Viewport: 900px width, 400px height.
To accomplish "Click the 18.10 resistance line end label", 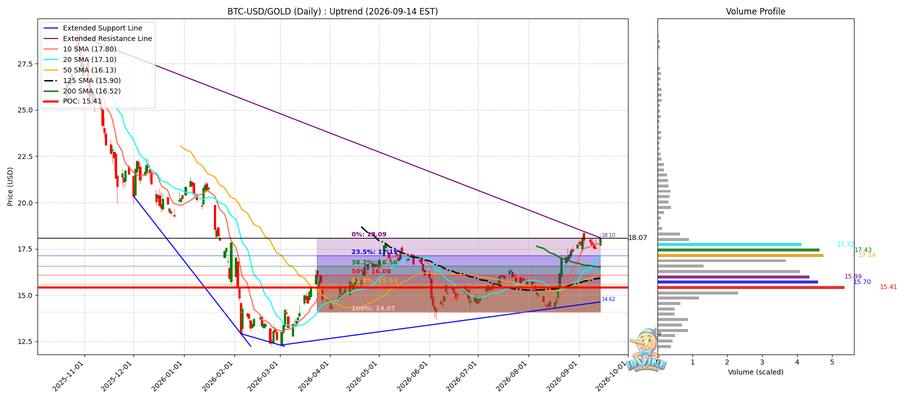I will pyautogui.click(x=607, y=235).
